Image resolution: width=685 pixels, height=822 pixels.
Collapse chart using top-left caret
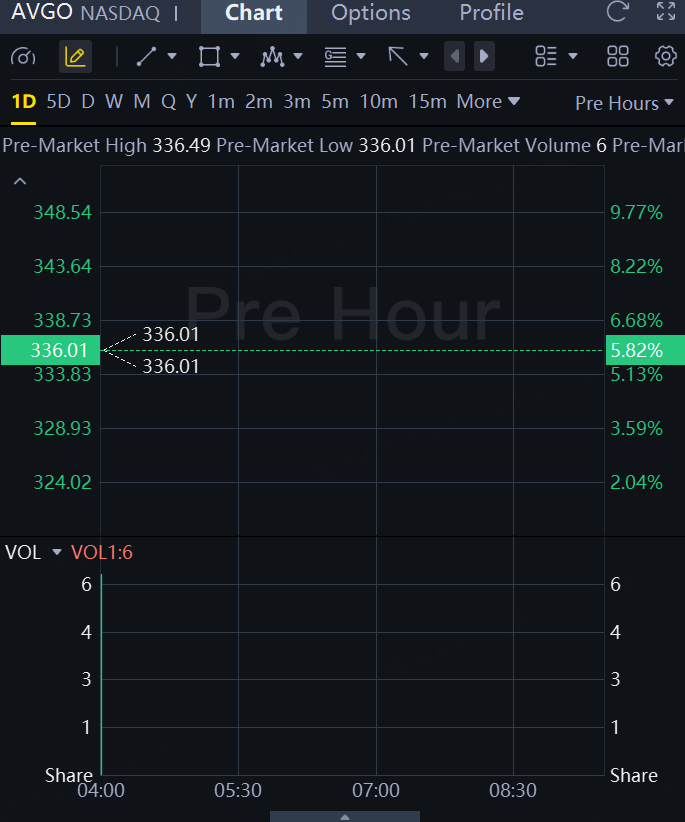20,181
